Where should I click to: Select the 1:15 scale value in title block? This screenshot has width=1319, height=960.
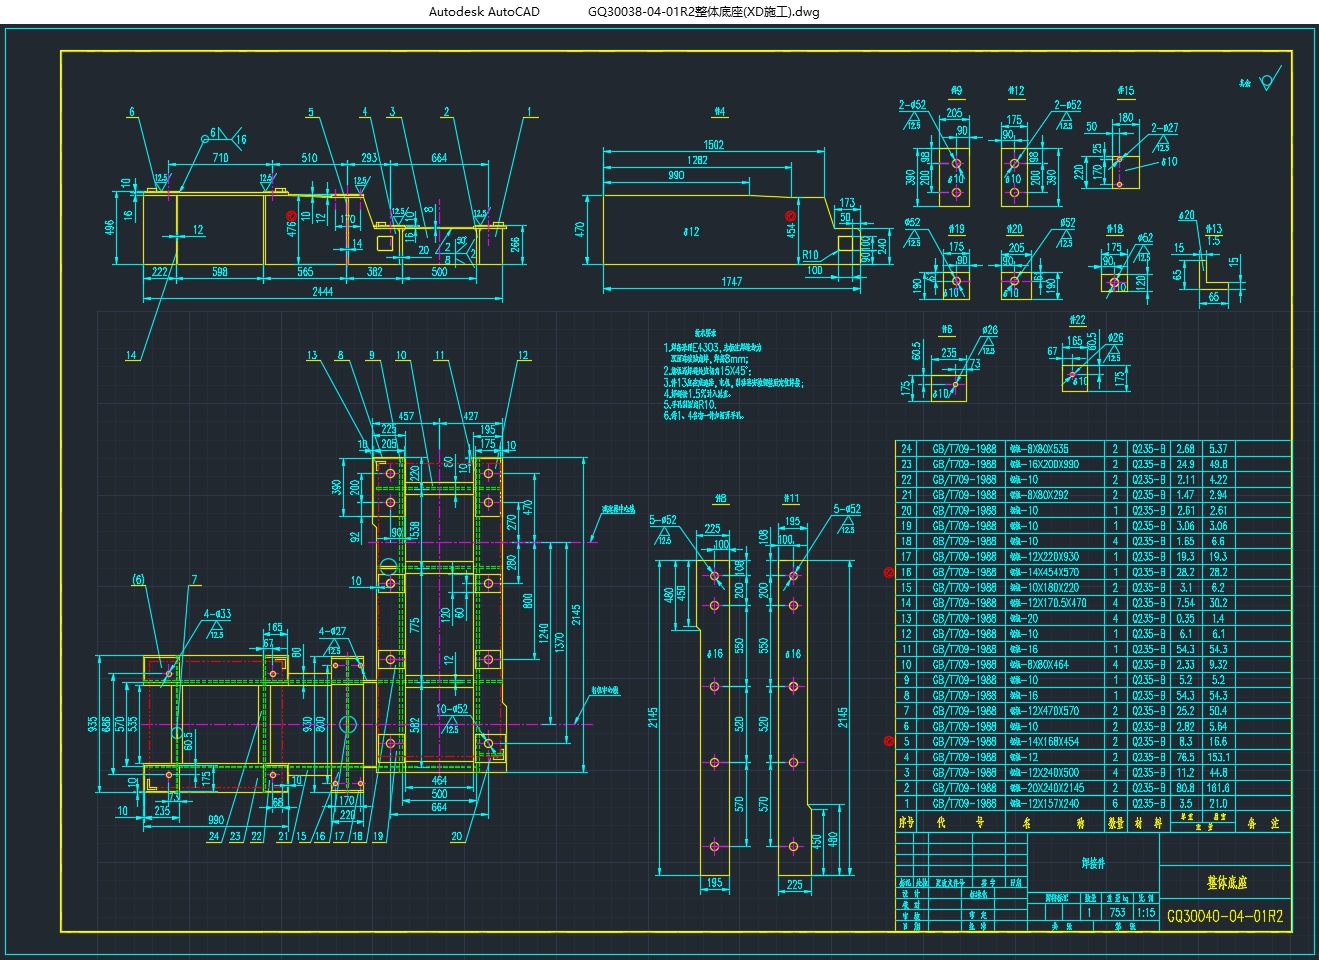1146,912
